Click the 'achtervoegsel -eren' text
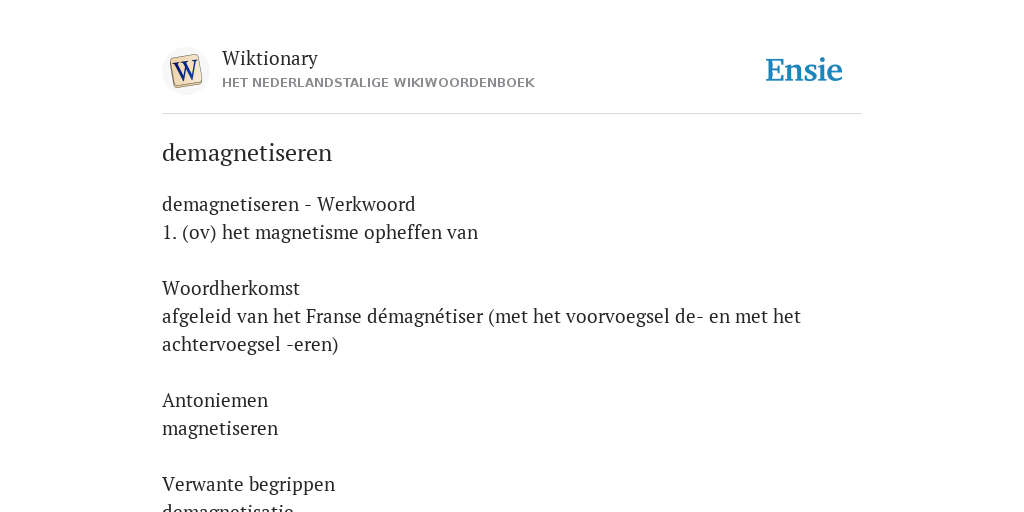1024x512 pixels. [x=248, y=345]
